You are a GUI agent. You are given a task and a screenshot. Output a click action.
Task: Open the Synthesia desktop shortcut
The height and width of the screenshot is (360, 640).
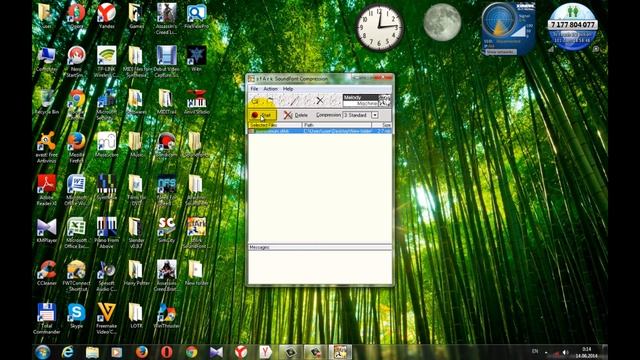coord(106,188)
